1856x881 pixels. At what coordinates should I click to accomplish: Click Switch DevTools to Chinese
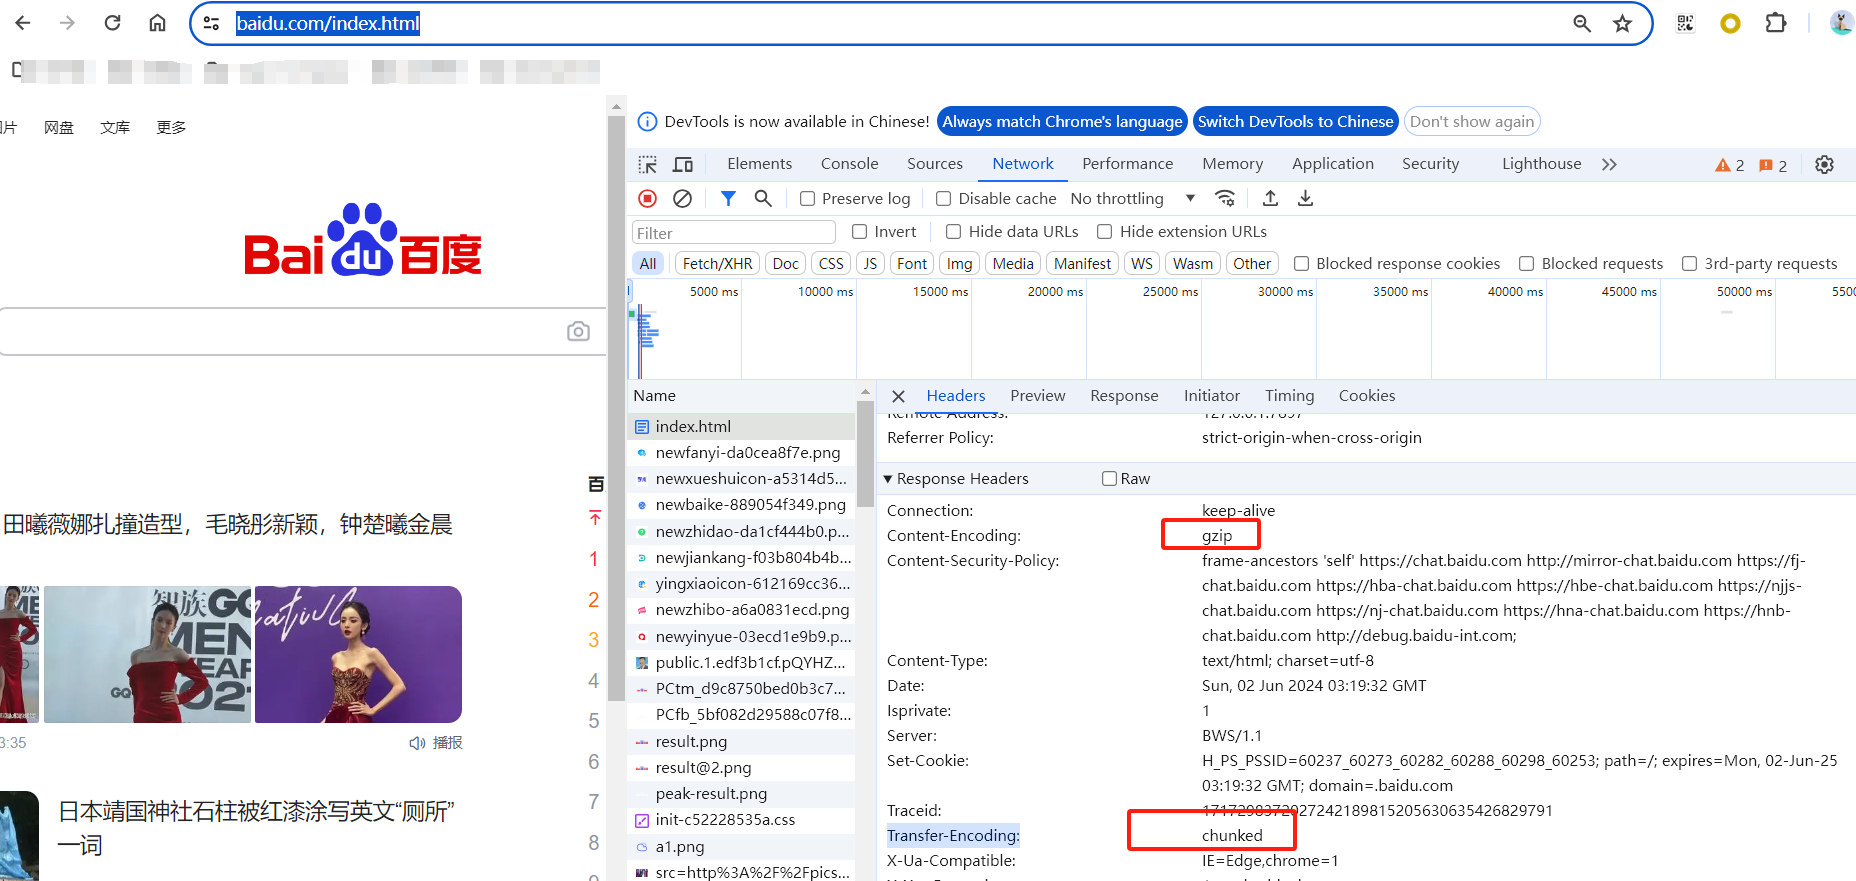click(1295, 122)
